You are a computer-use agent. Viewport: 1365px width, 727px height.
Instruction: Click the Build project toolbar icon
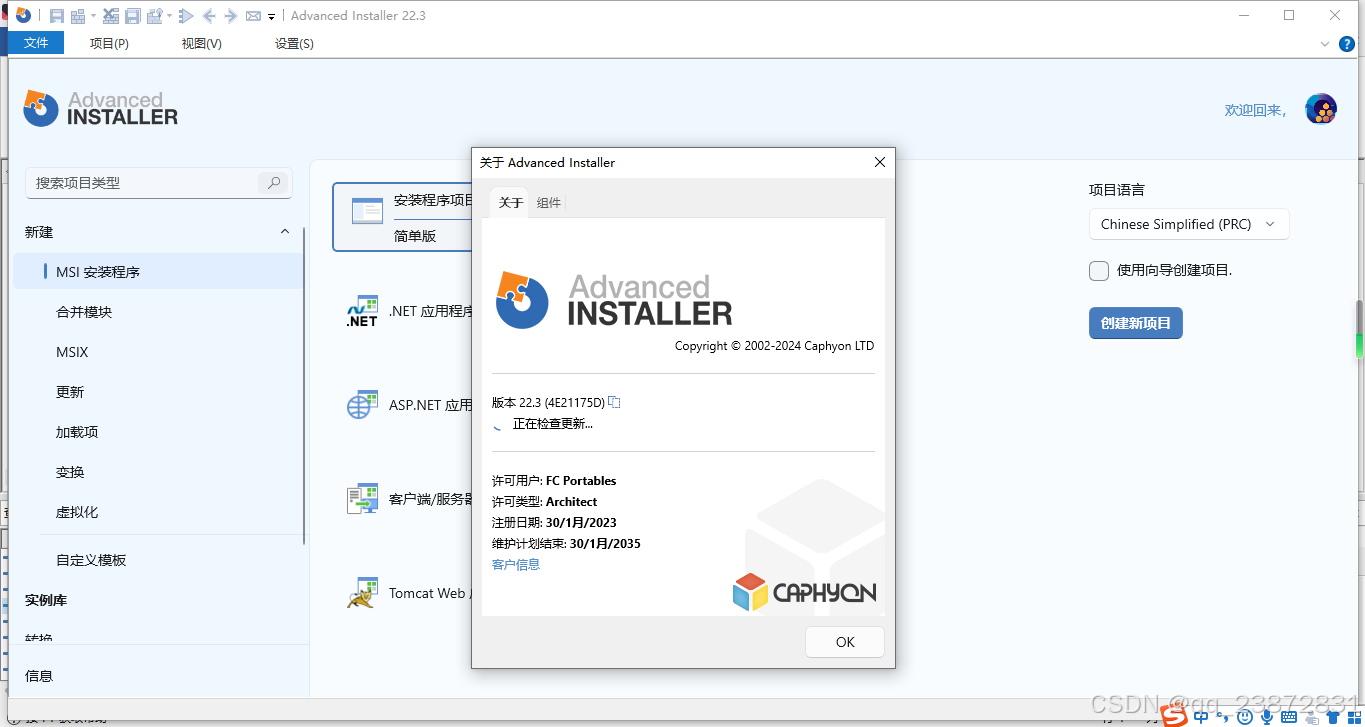78,16
